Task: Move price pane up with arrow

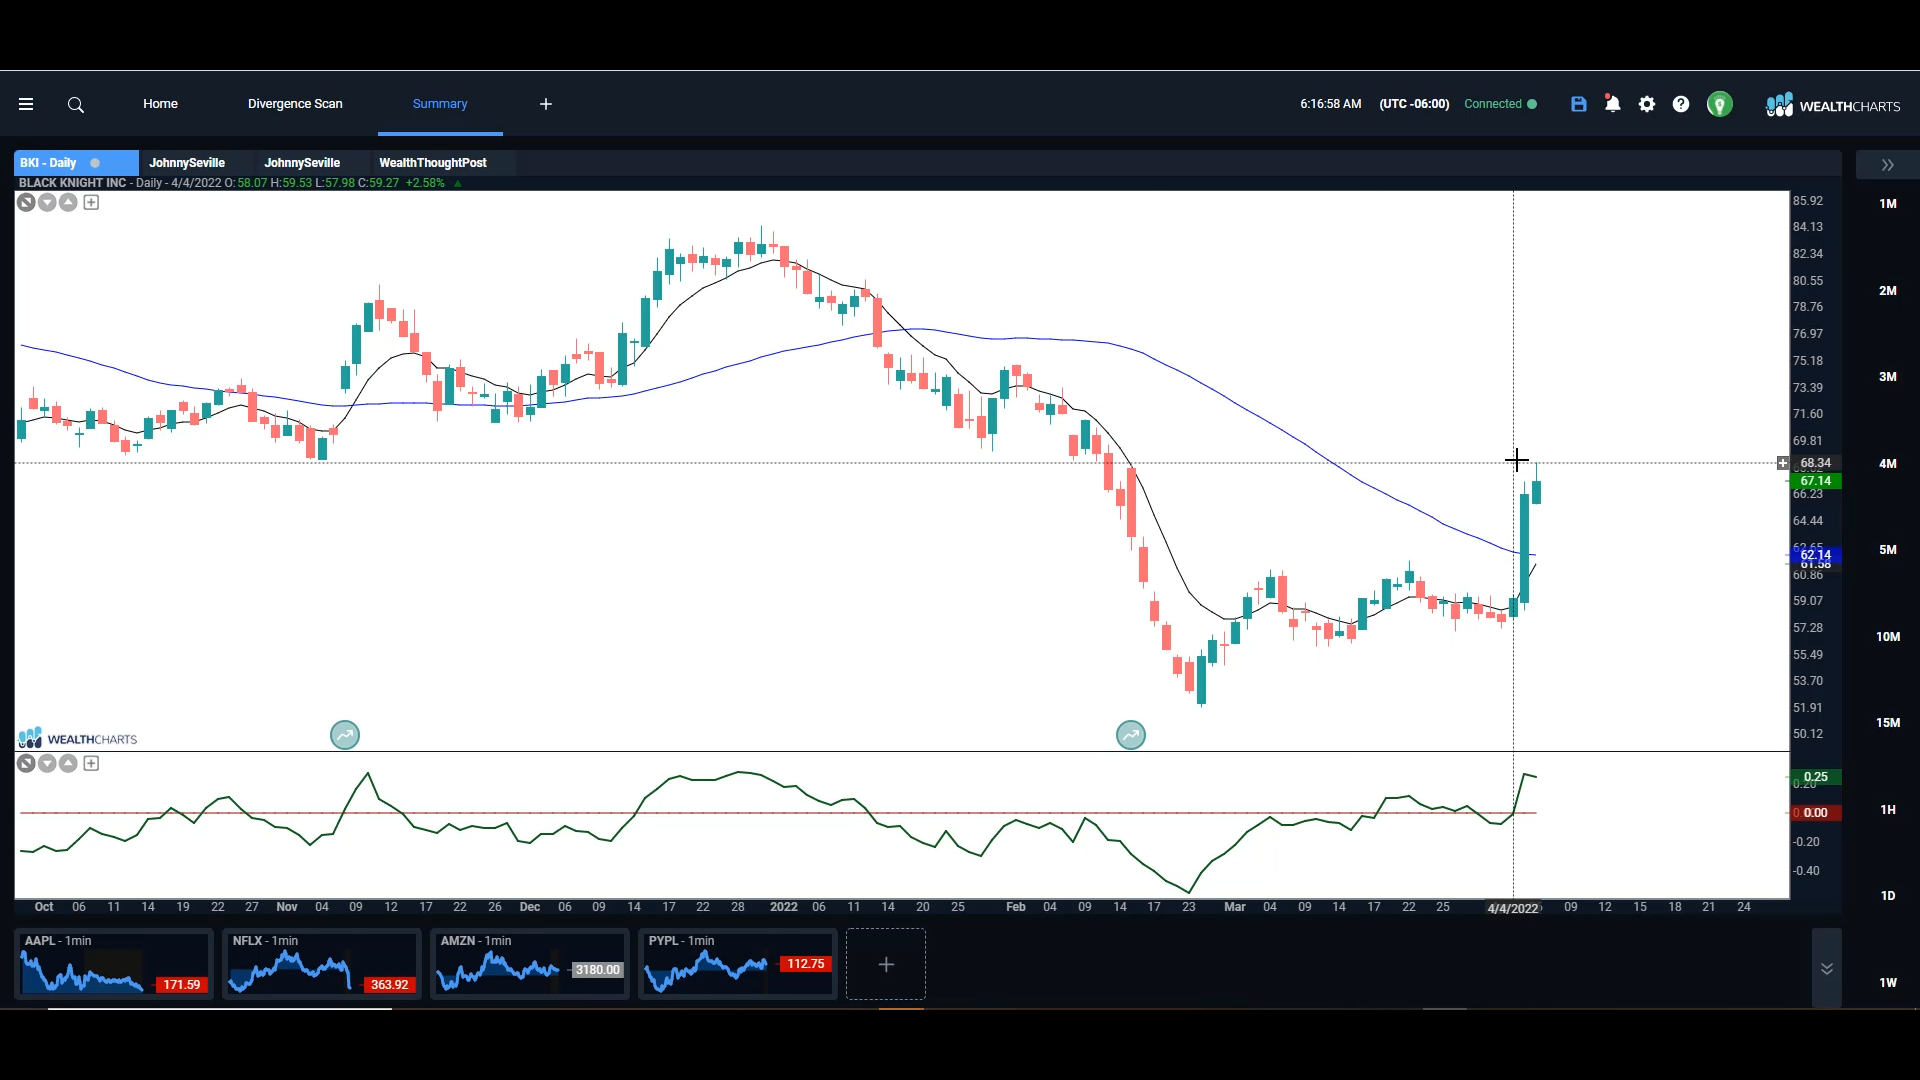Action: [68, 202]
